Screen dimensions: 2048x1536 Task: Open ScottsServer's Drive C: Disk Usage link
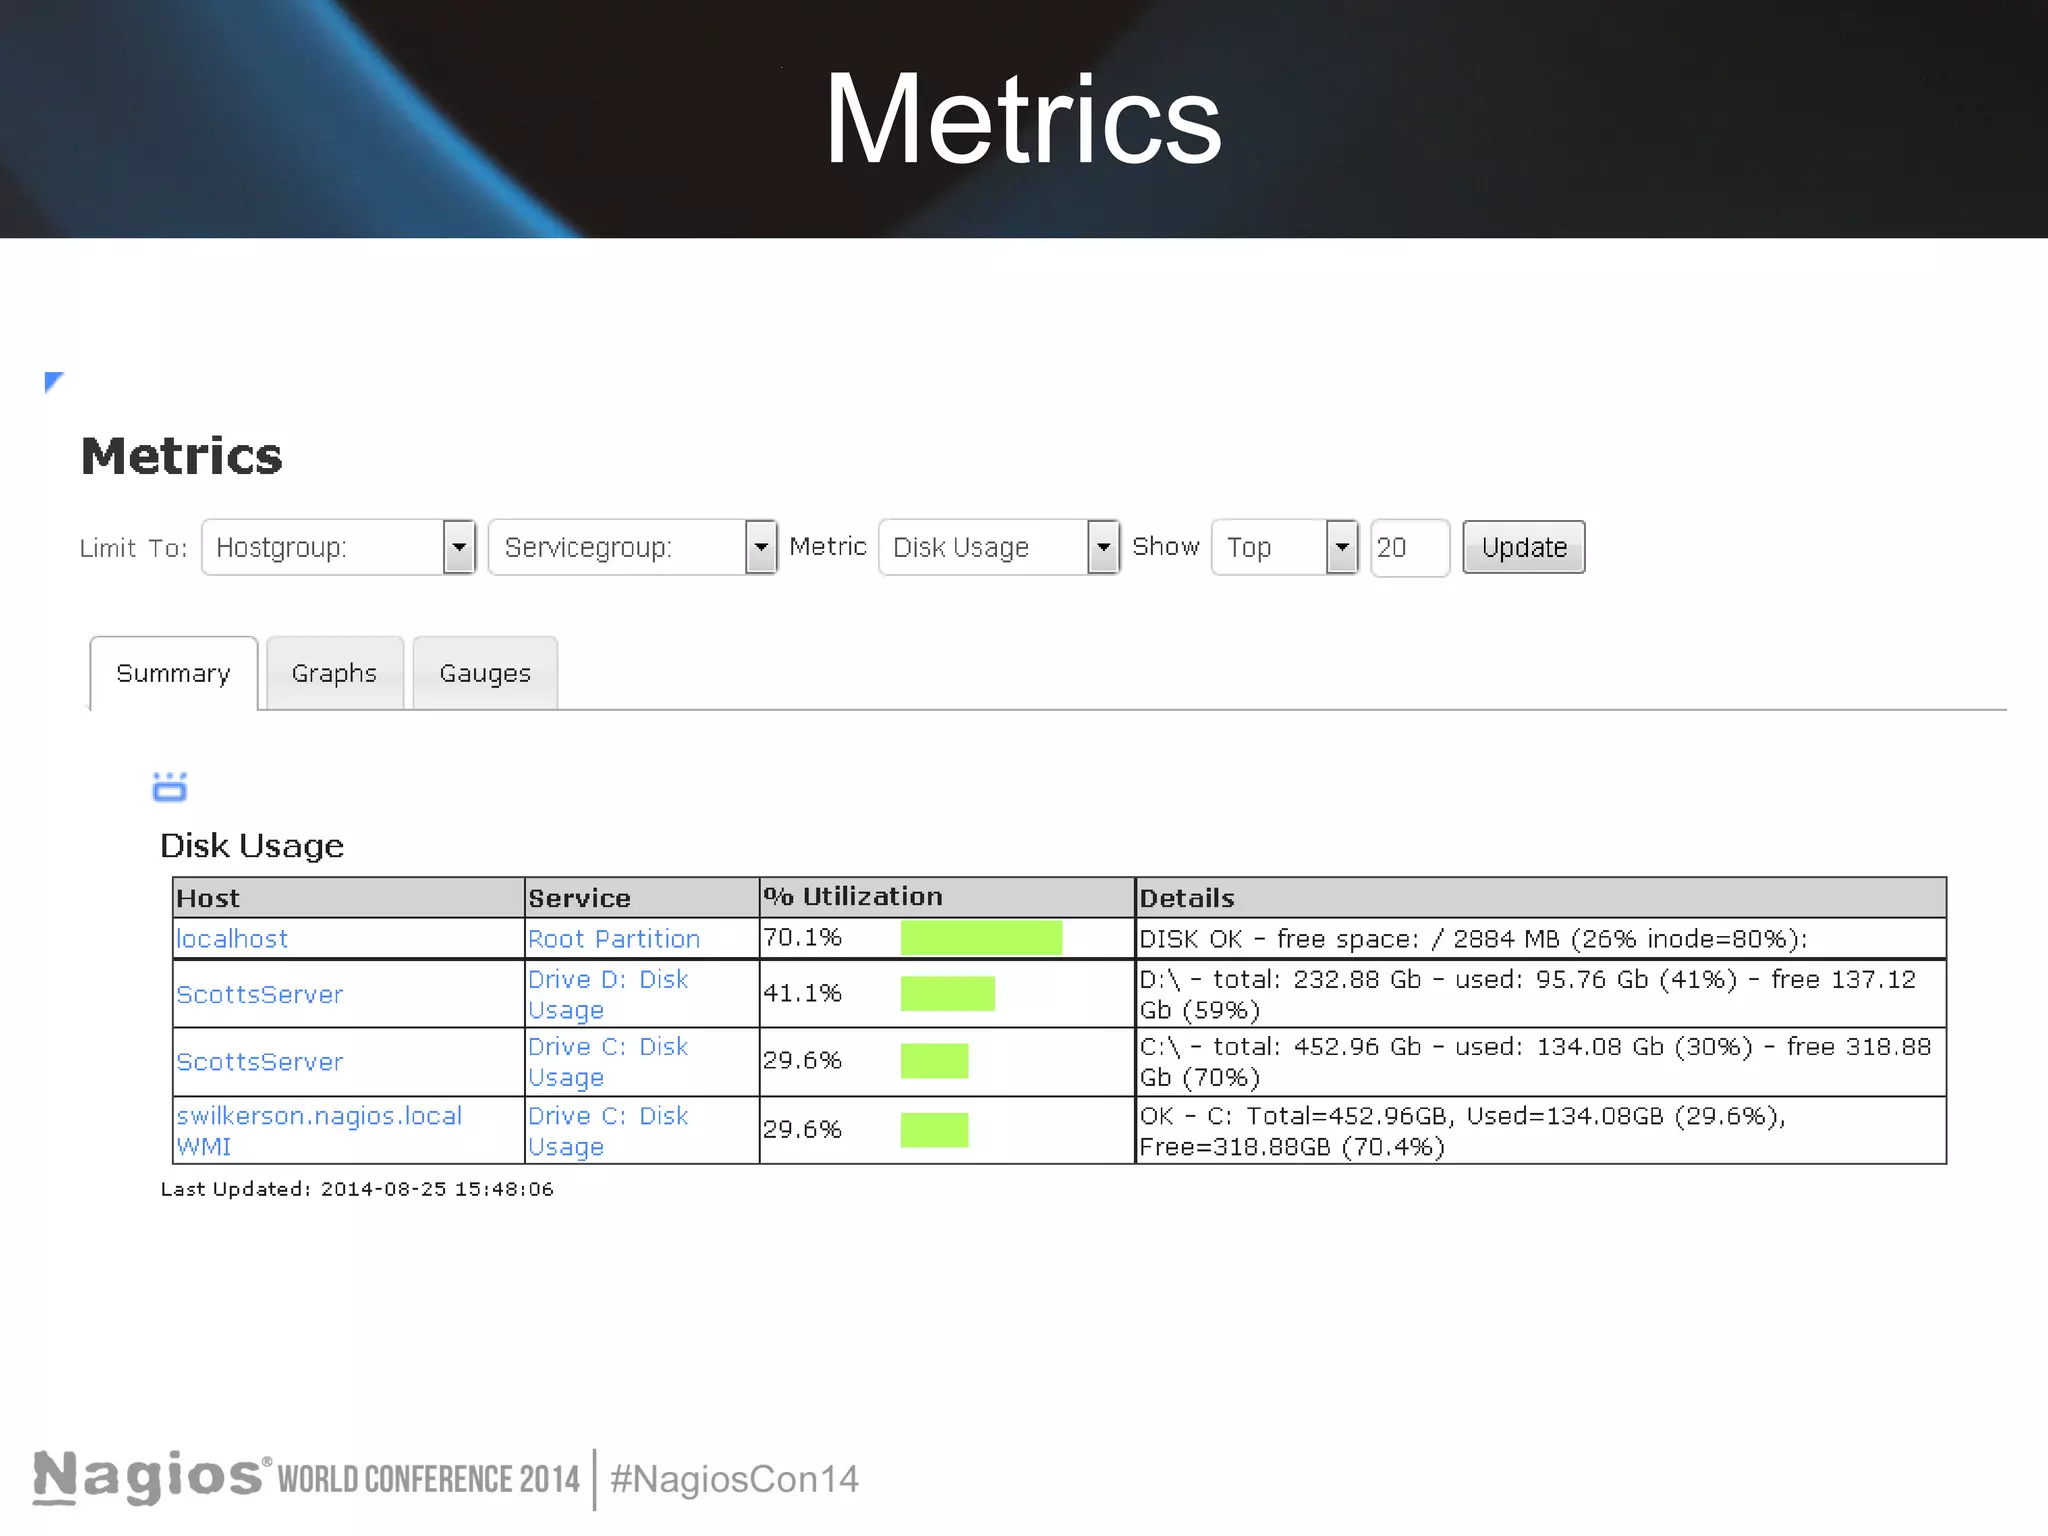point(608,1061)
